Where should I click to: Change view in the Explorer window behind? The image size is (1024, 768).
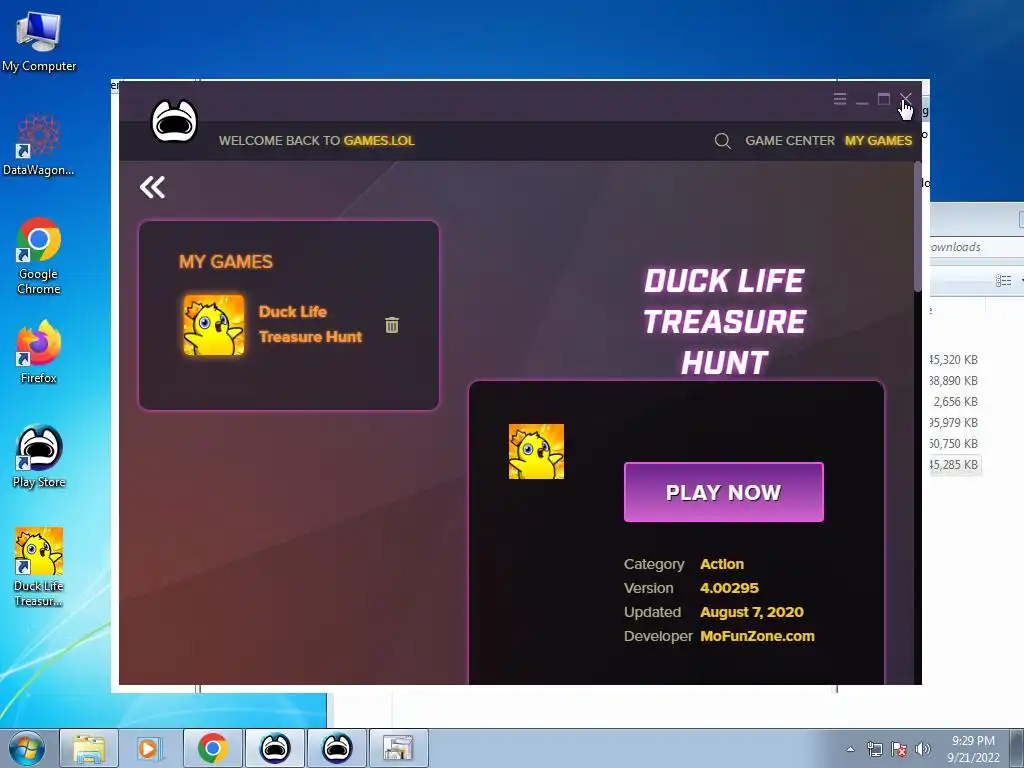1004,281
